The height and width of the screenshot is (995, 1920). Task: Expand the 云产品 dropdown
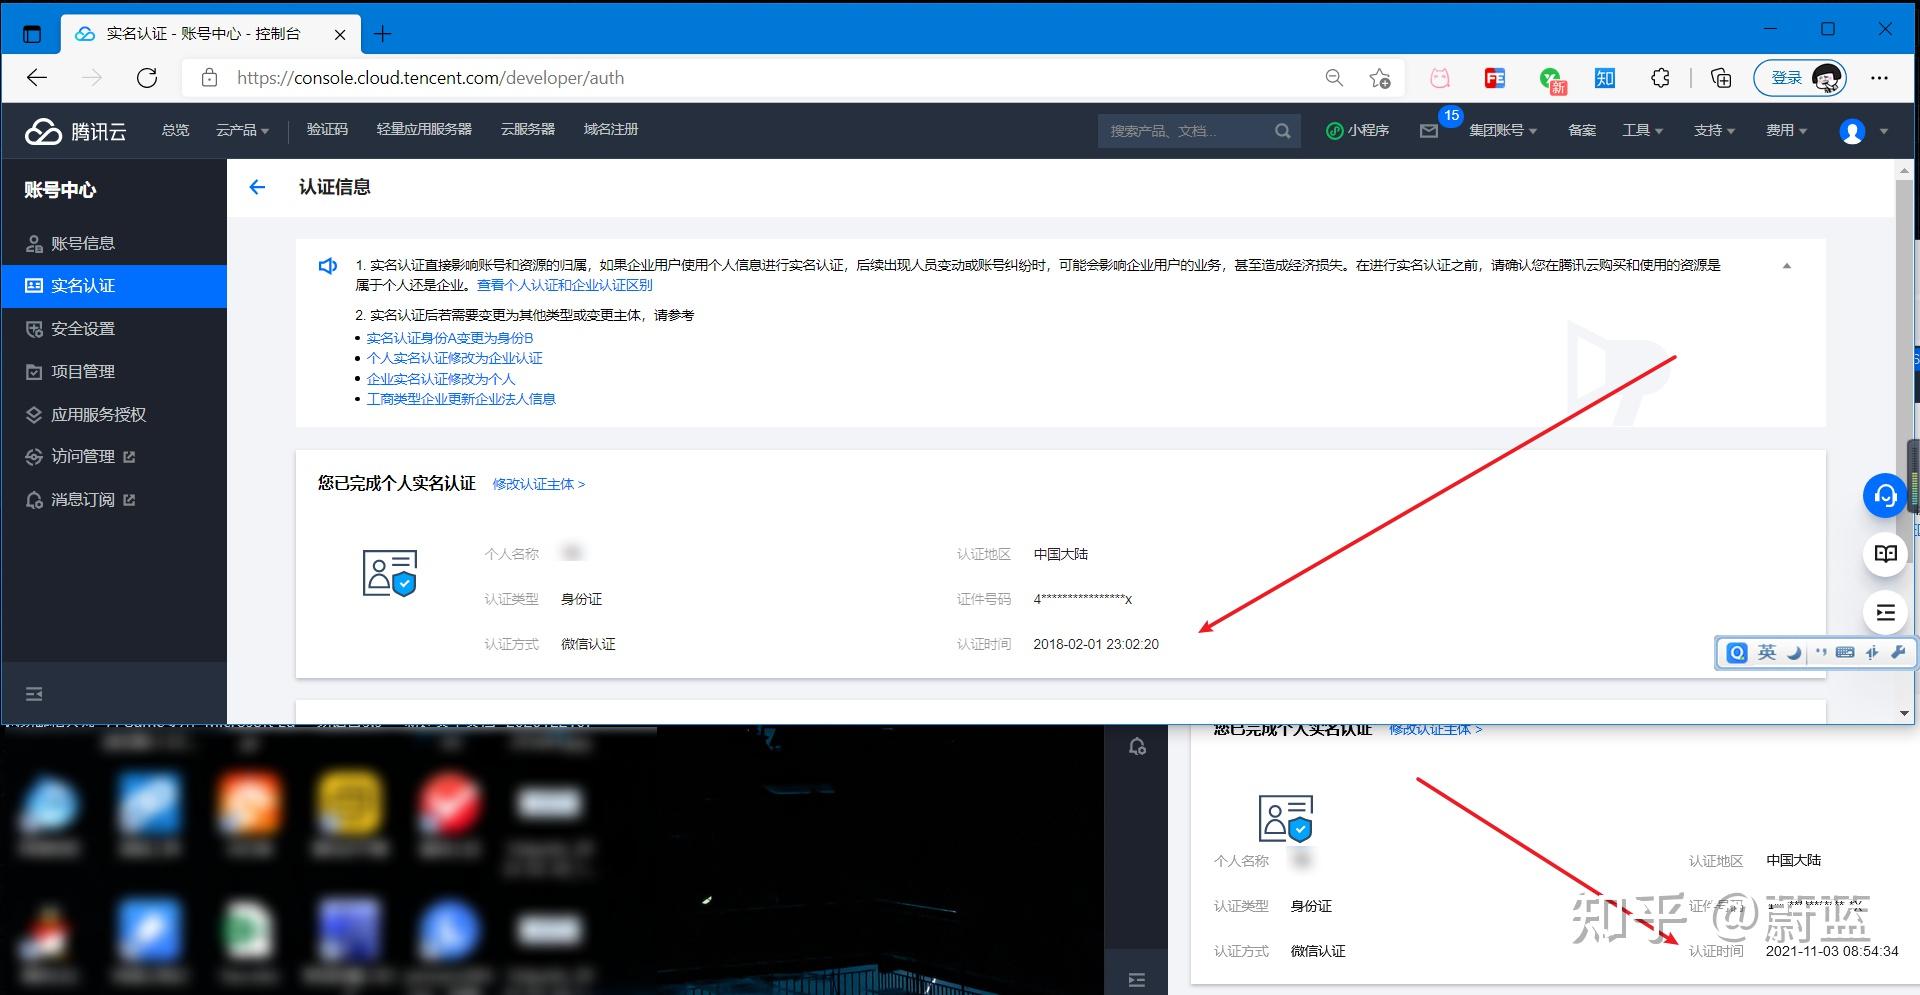pyautogui.click(x=242, y=130)
